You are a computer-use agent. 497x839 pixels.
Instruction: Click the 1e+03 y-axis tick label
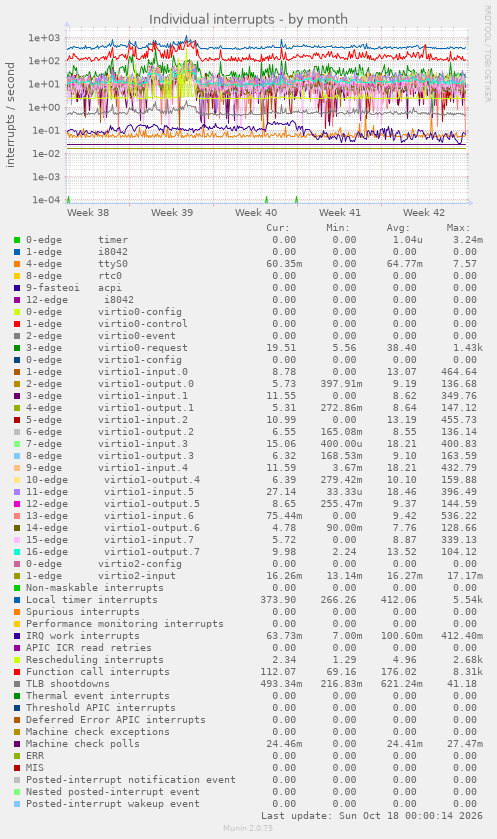(x=45, y=37)
